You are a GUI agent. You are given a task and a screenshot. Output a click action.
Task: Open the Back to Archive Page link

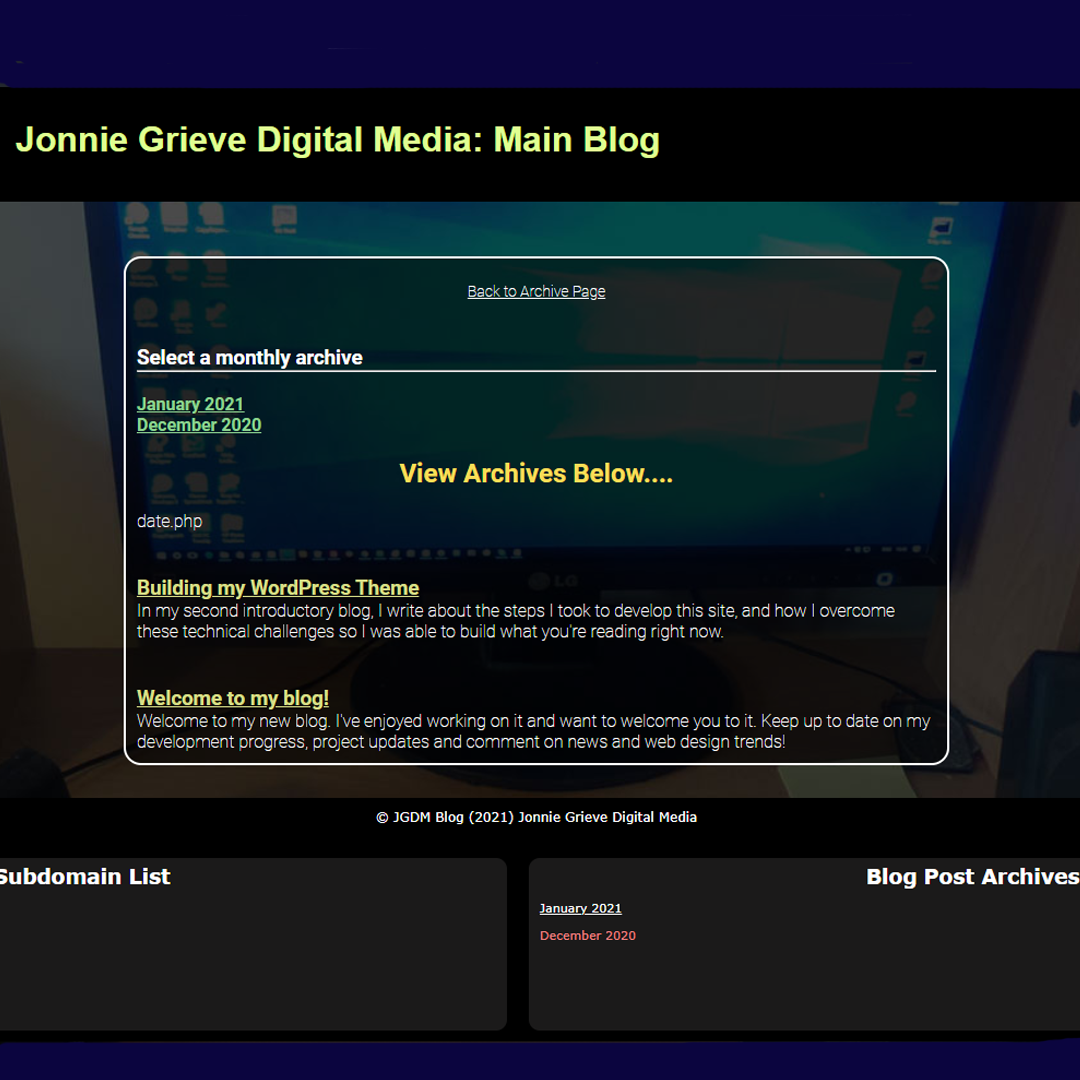[x=536, y=291]
